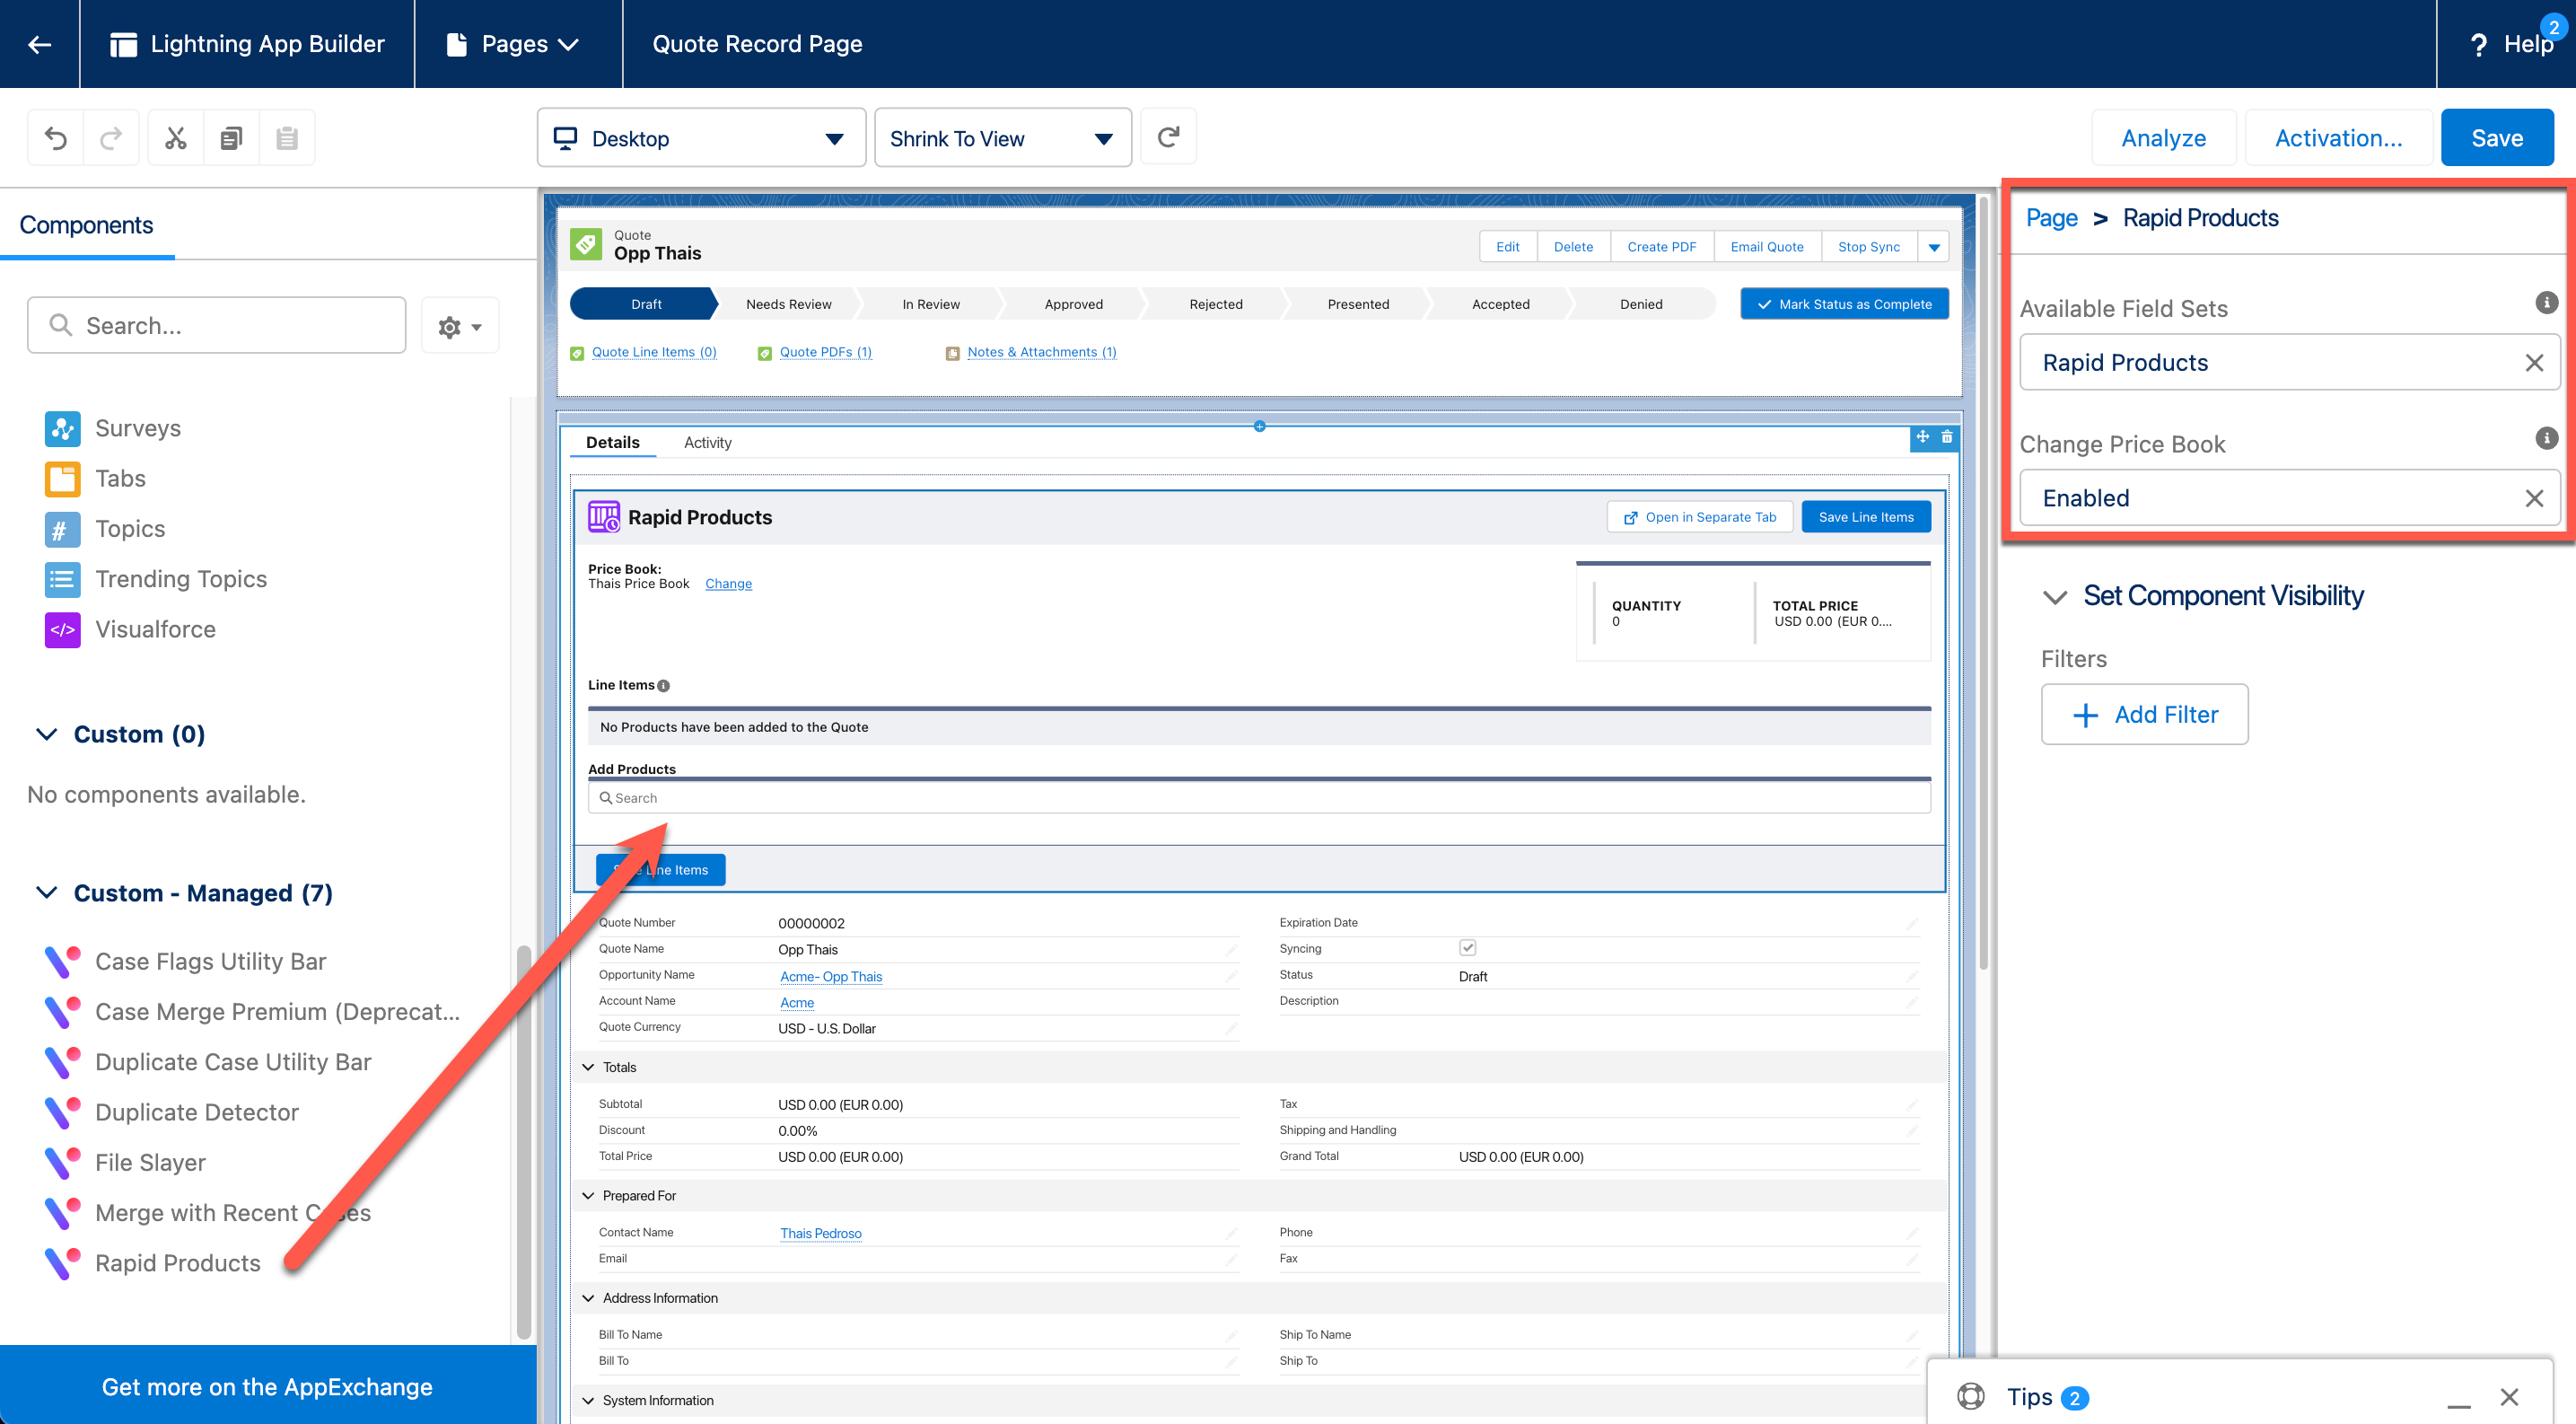
Task: Select the Needs Review path stage
Action: [788, 304]
